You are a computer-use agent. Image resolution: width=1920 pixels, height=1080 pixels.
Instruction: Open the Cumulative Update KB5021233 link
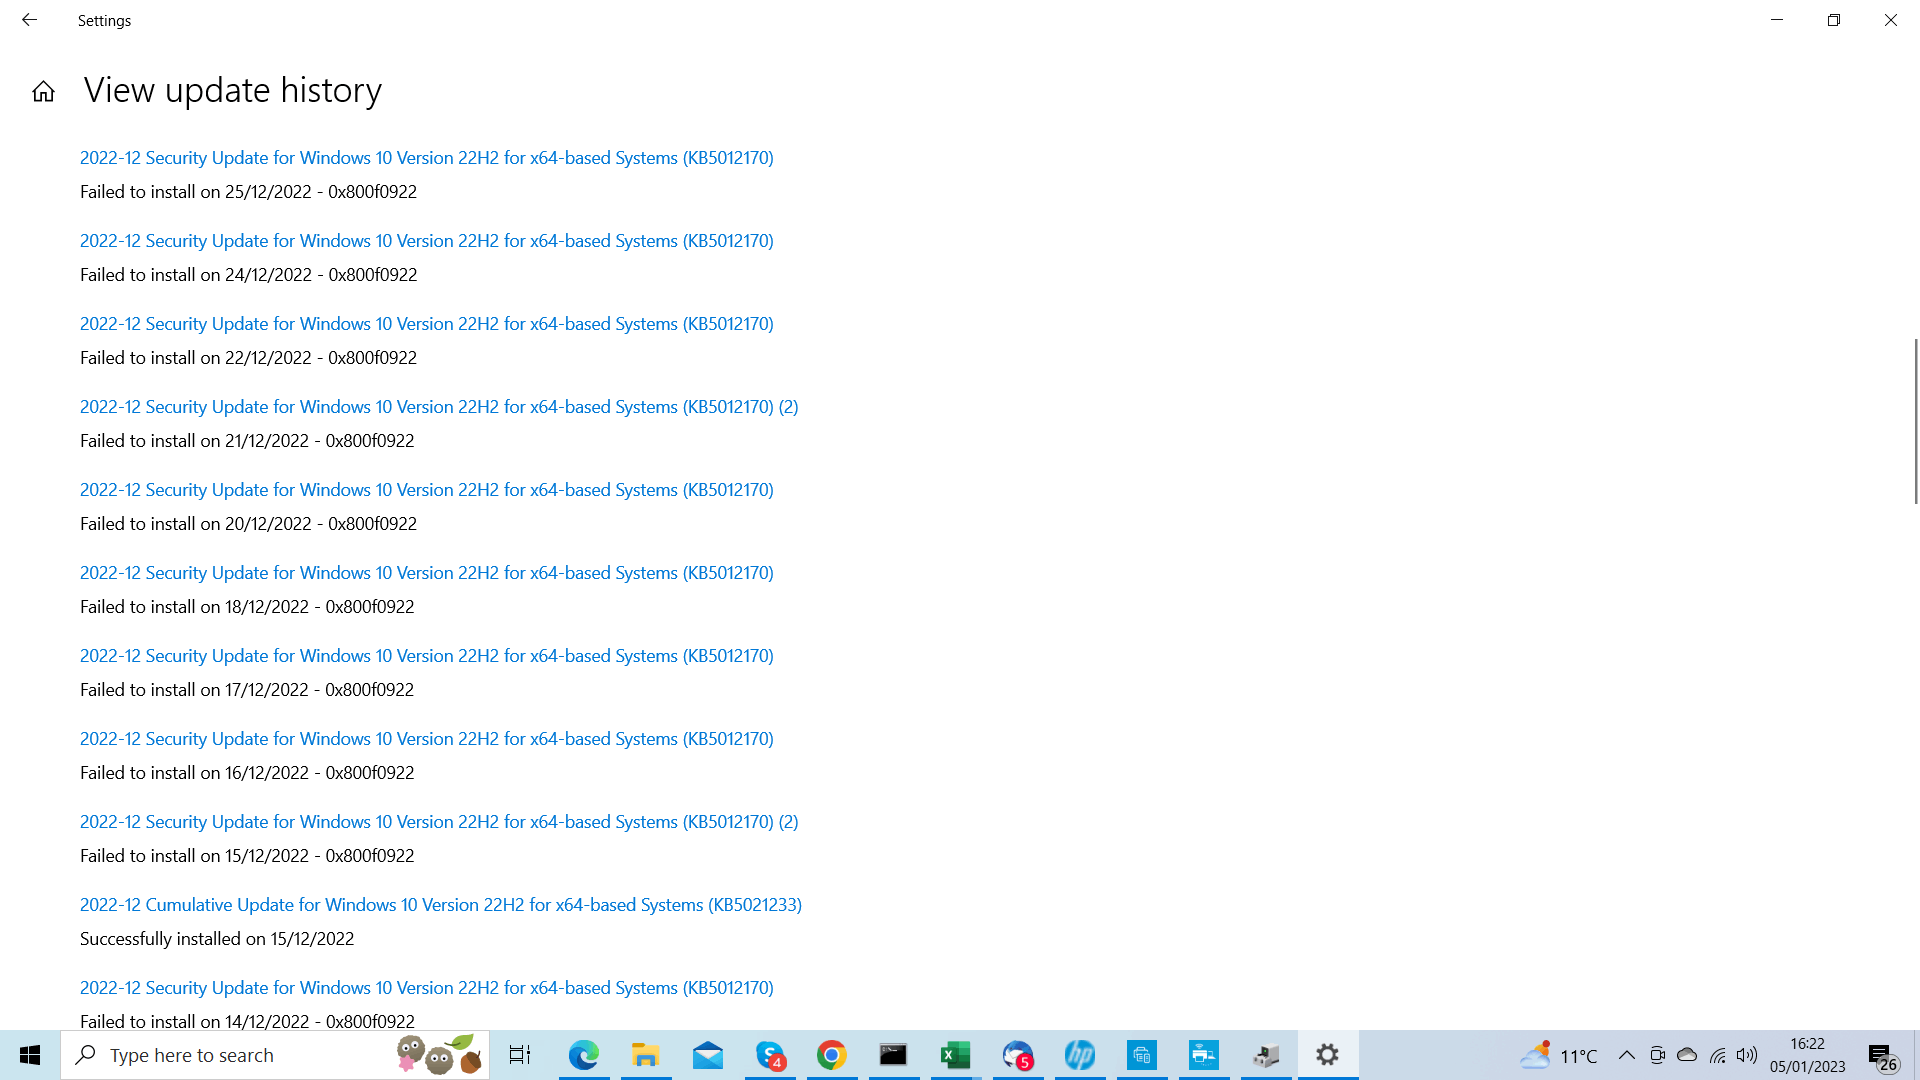click(440, 905)
